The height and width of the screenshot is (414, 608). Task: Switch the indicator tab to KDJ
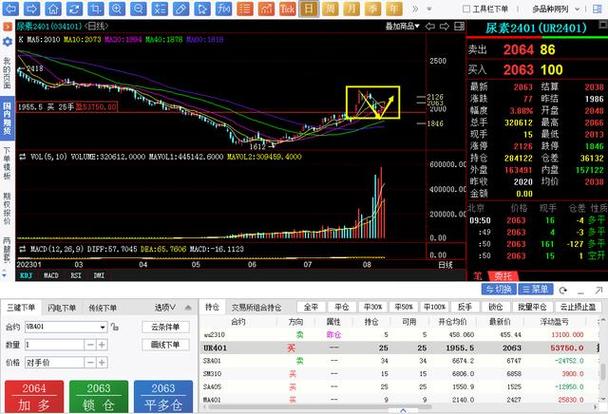point(26,275)
